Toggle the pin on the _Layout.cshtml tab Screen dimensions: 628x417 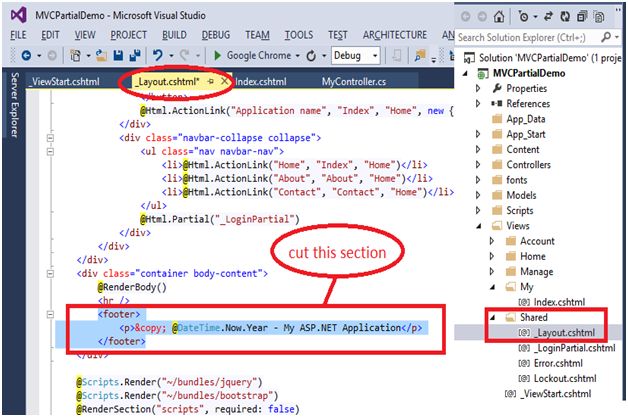pyautogui.click(x=211, y=81)
